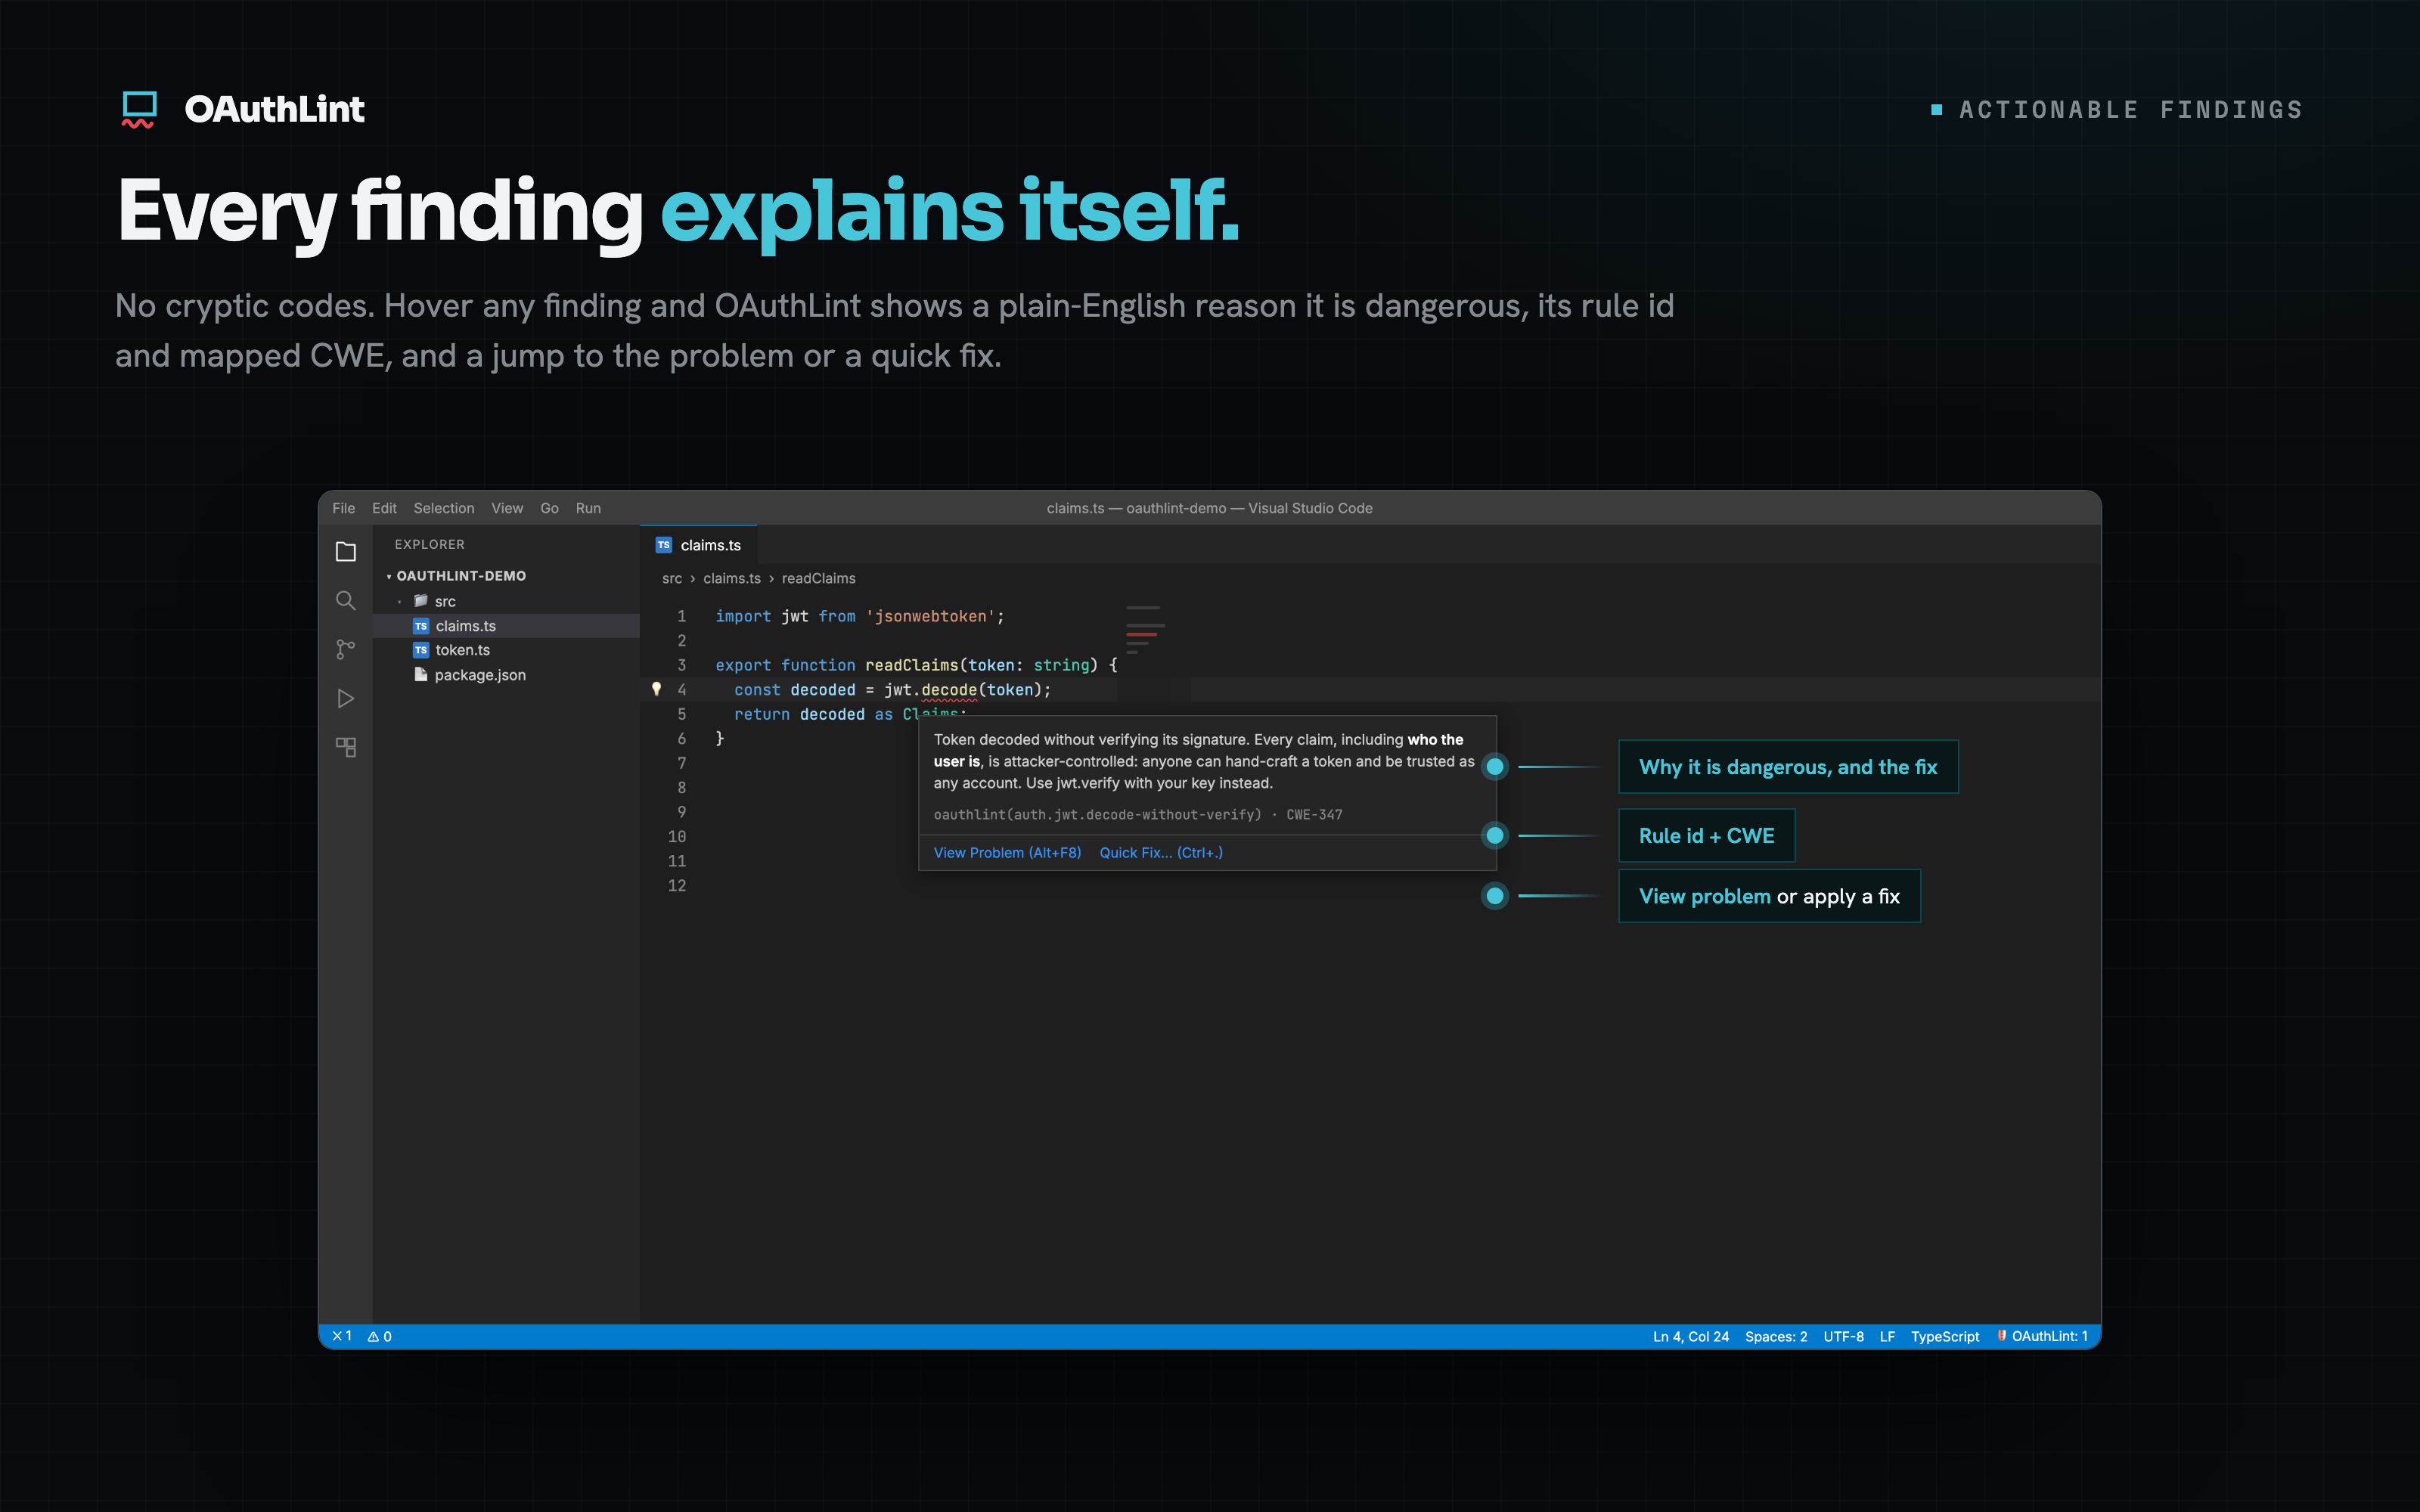The image size is (2420, 1512).
Task: Open the Source Control view icon
Action: [345, 650]
